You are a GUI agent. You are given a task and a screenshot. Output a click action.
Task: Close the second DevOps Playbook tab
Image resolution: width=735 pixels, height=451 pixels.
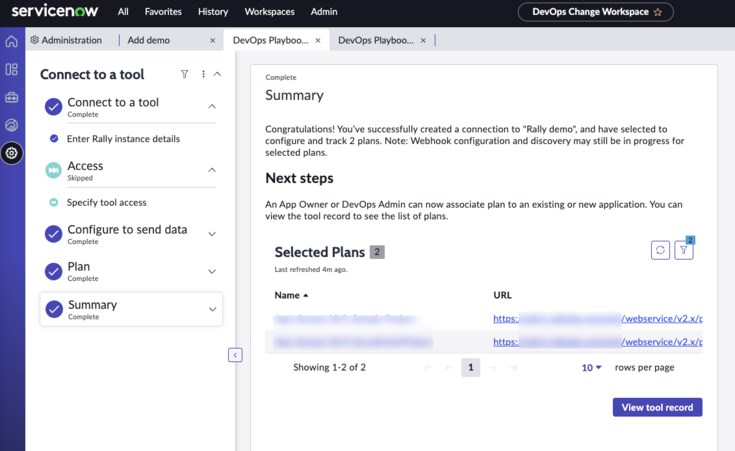point(423,40)
